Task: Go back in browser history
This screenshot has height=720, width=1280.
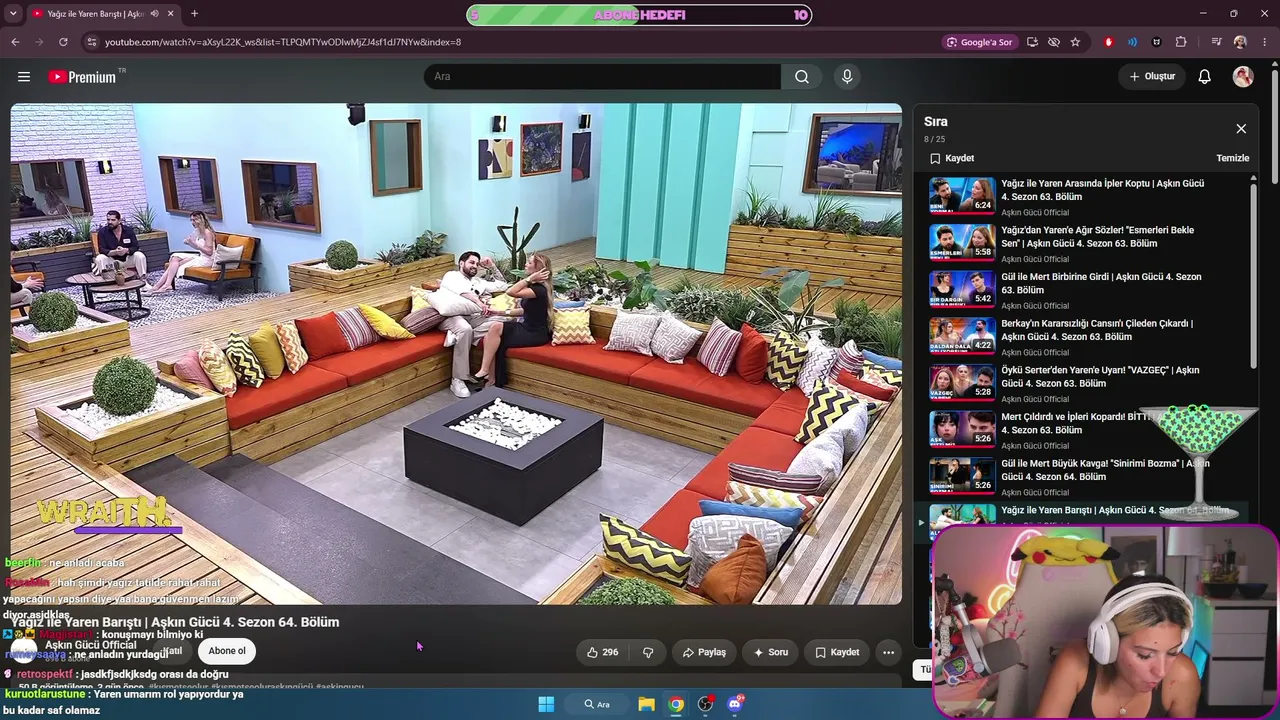Action: click(15, 42)
